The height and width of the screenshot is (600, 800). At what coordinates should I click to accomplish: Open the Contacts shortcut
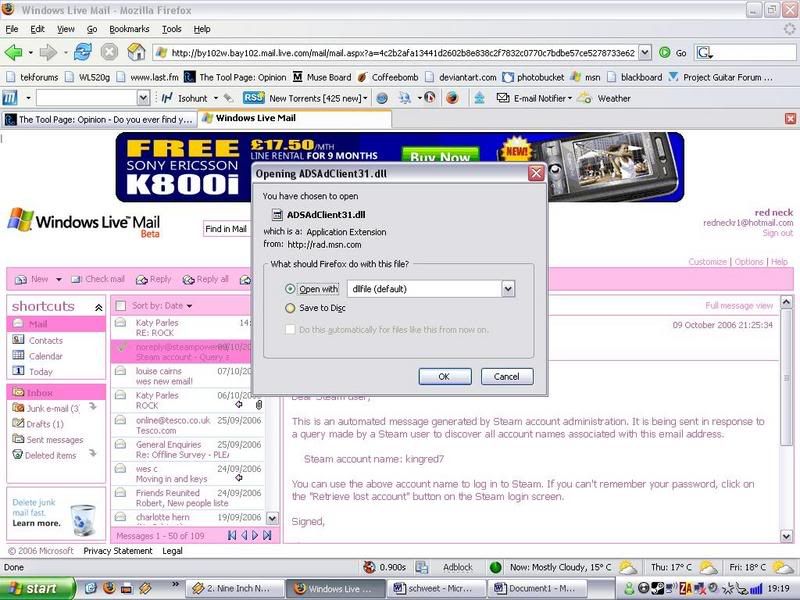(x=45, y=341)
